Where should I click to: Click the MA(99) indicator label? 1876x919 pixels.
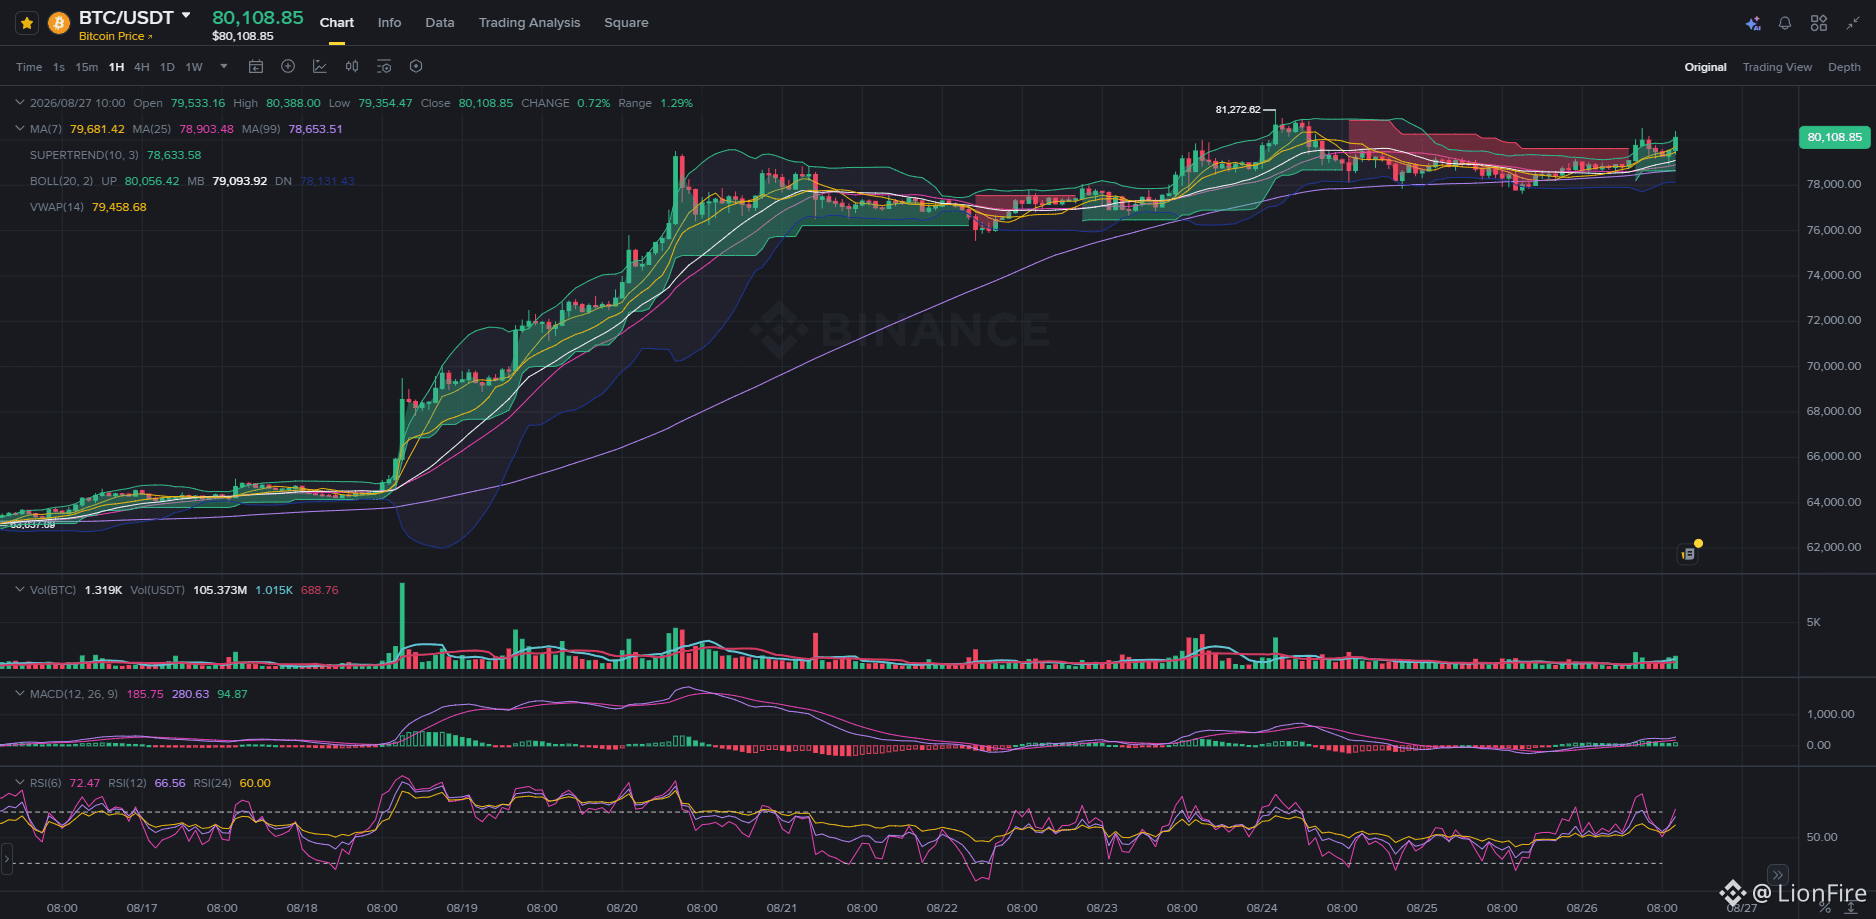(x=261, y=129)
